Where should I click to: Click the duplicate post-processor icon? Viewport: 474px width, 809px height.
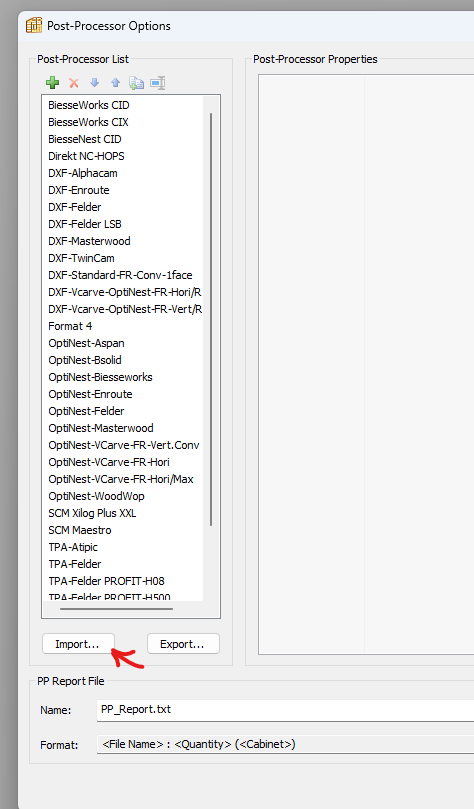click(x=136, y=83)
